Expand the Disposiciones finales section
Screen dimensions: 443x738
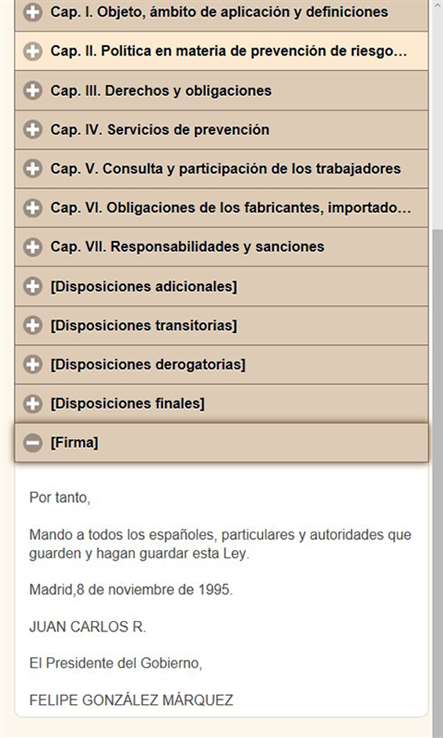(x=221, y=403)
